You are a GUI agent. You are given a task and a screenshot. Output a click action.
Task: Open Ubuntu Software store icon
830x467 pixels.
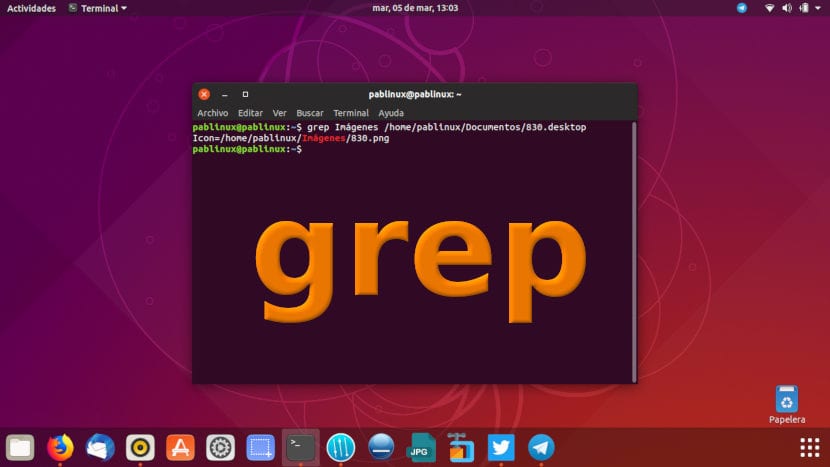point(180,448)
